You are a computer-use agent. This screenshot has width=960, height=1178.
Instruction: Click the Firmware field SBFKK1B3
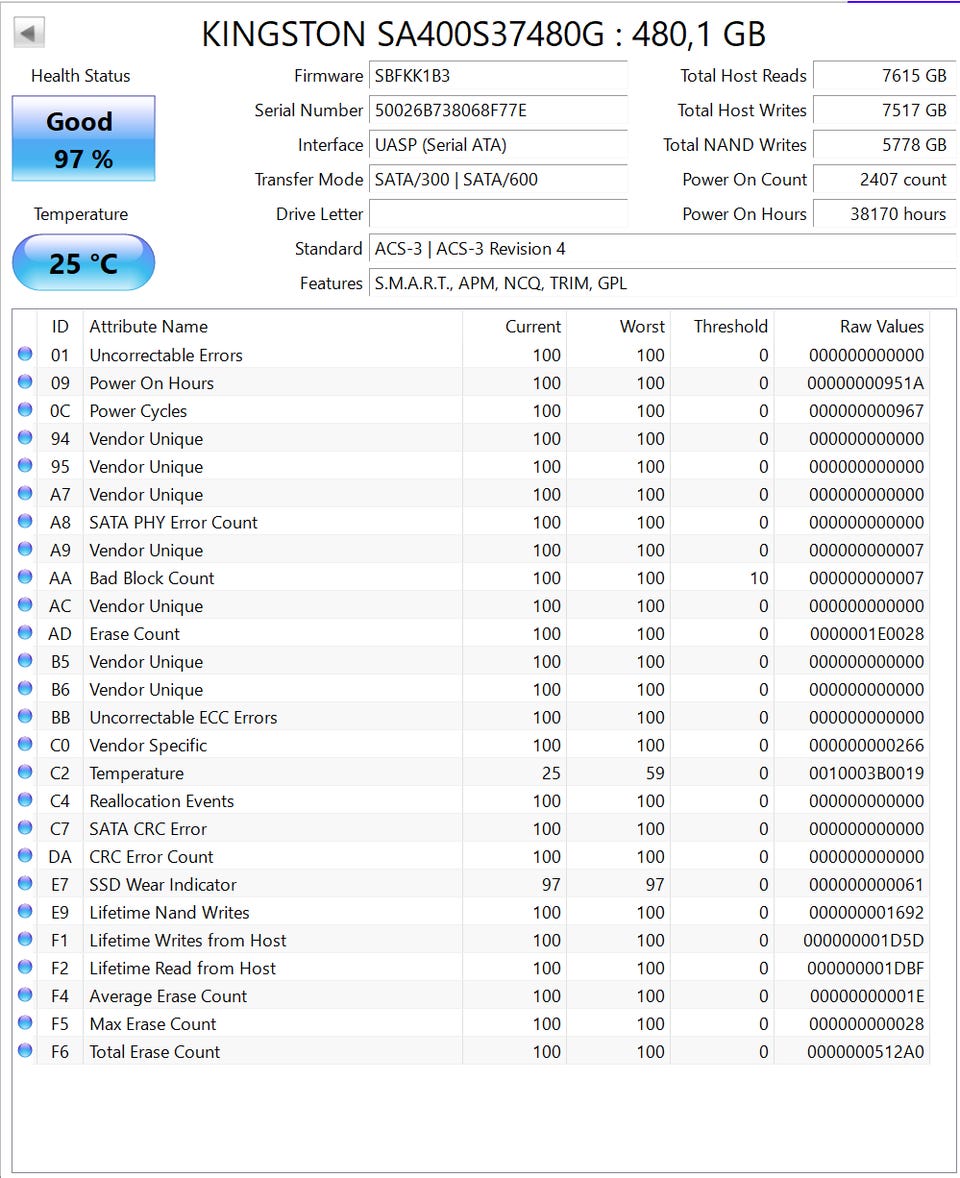[498, 76]
